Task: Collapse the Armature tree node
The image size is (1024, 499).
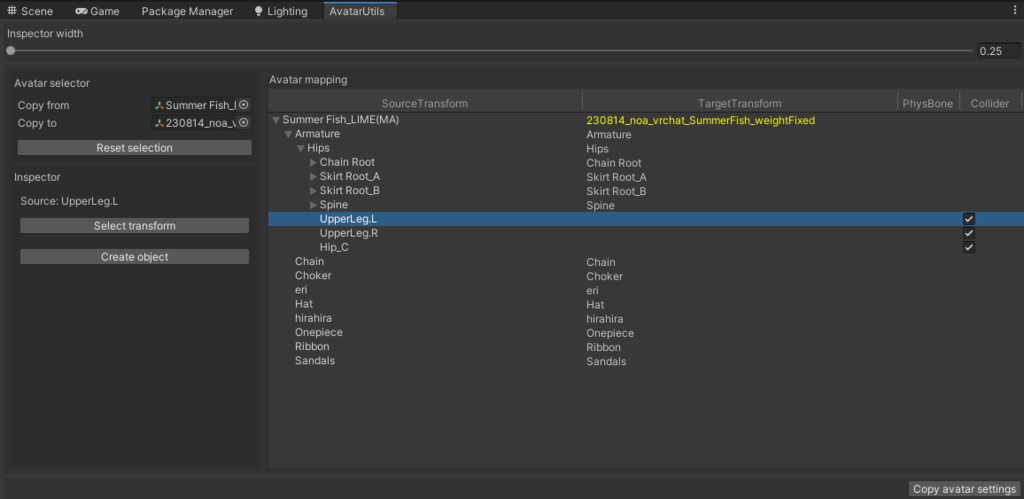Action: tap(288, 134)
